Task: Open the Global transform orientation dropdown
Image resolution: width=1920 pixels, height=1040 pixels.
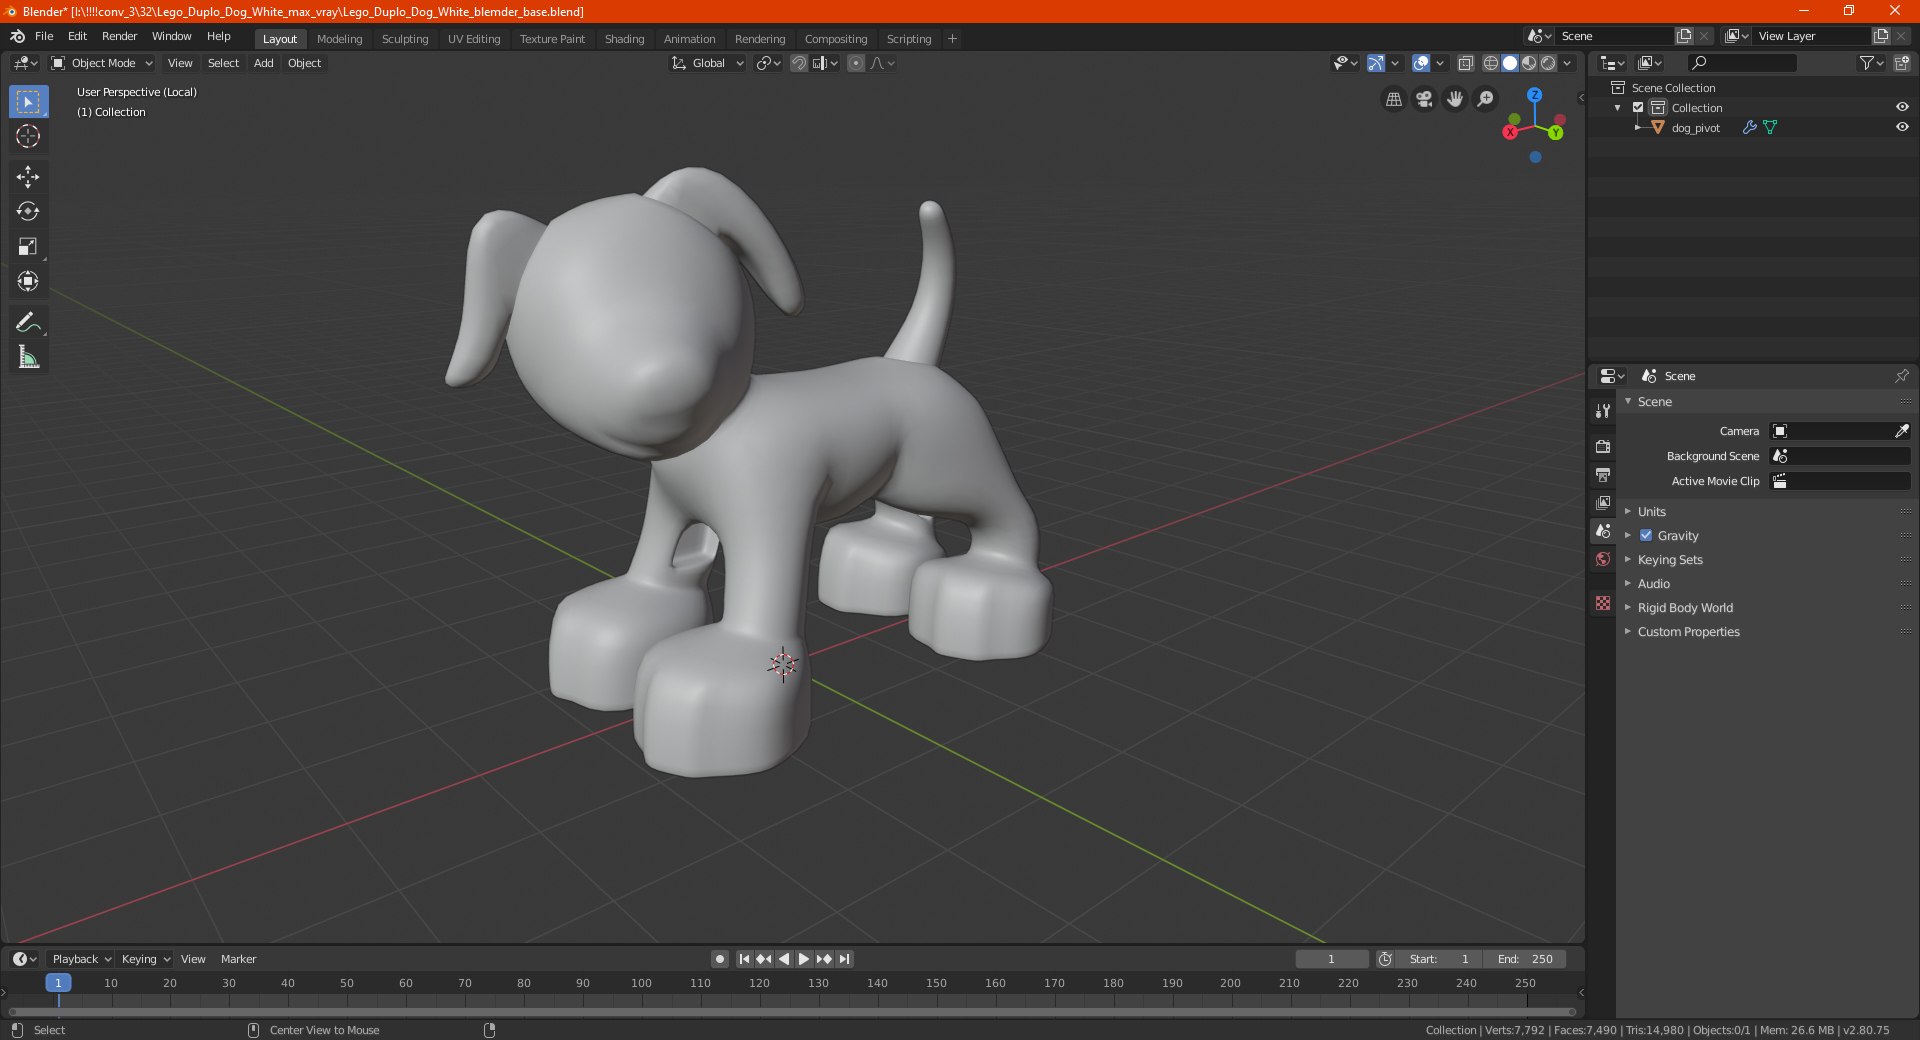Action: (708, 63)
